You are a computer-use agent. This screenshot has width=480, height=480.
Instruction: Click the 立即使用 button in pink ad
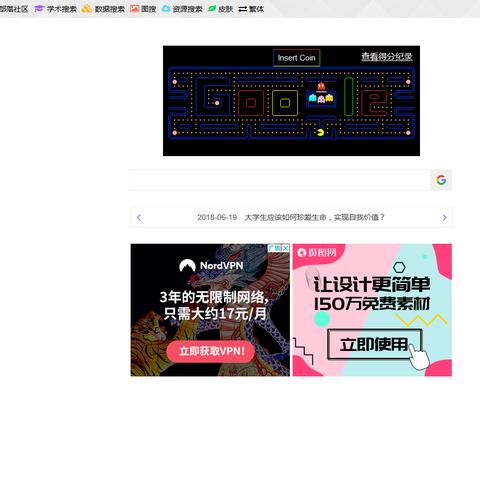(374, 344)
